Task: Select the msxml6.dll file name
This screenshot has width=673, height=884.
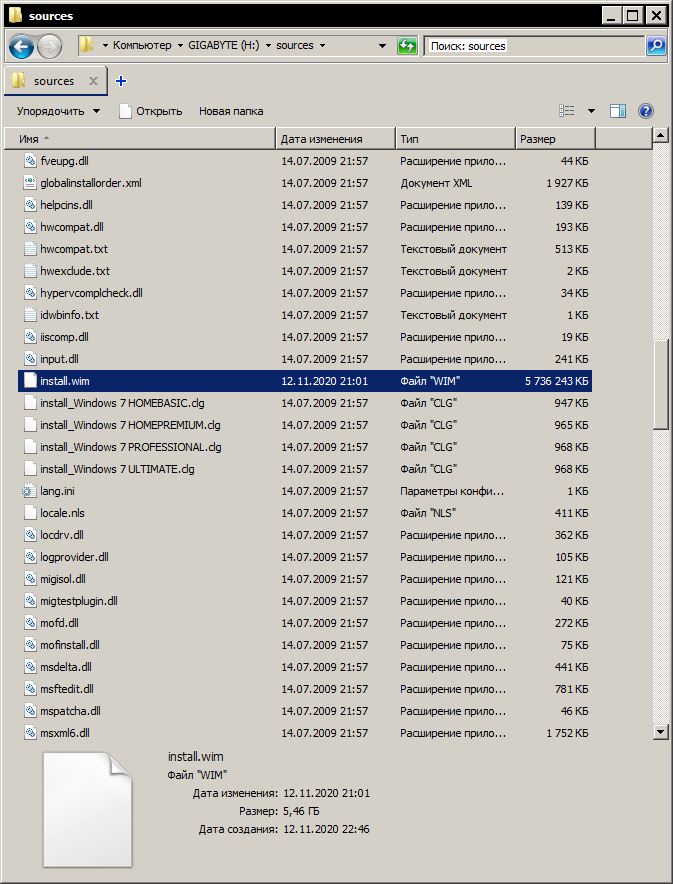Action: point(65,733)
